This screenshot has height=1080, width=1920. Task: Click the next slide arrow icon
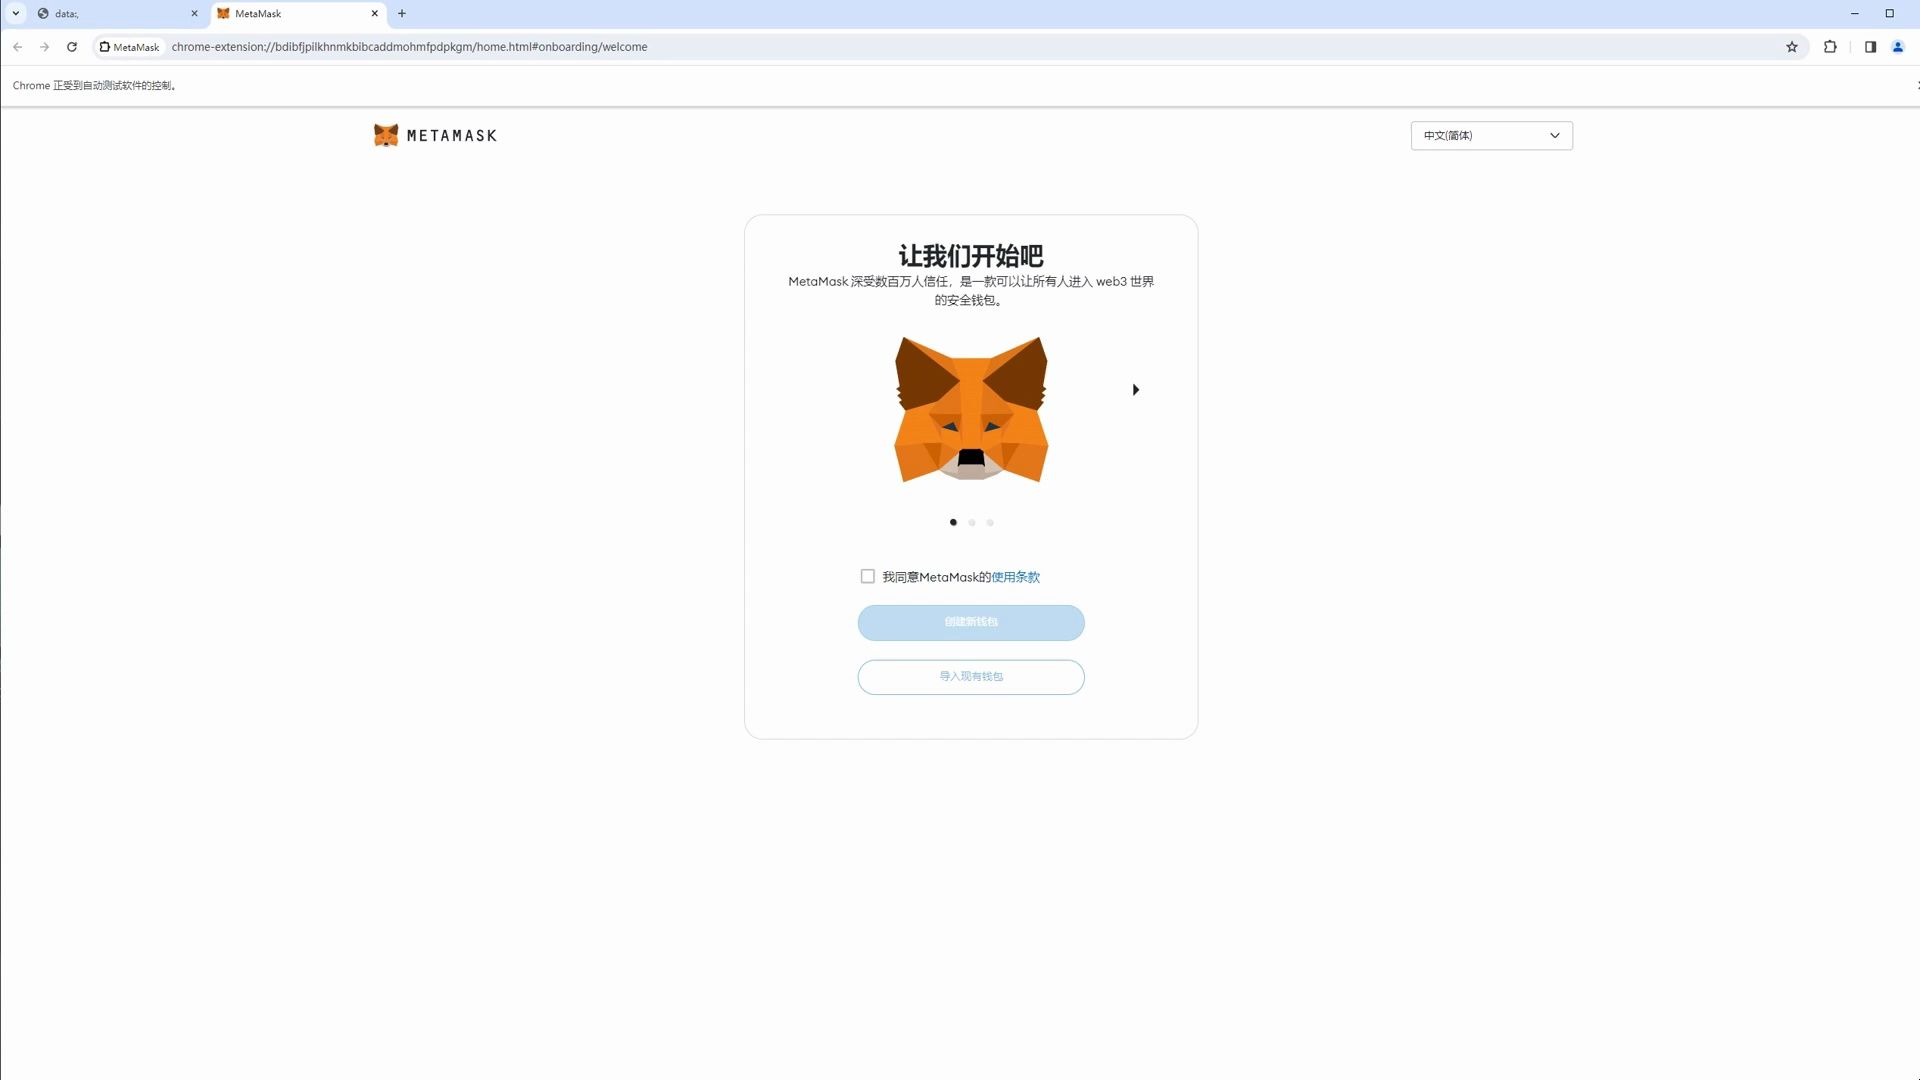[1134, 389]
